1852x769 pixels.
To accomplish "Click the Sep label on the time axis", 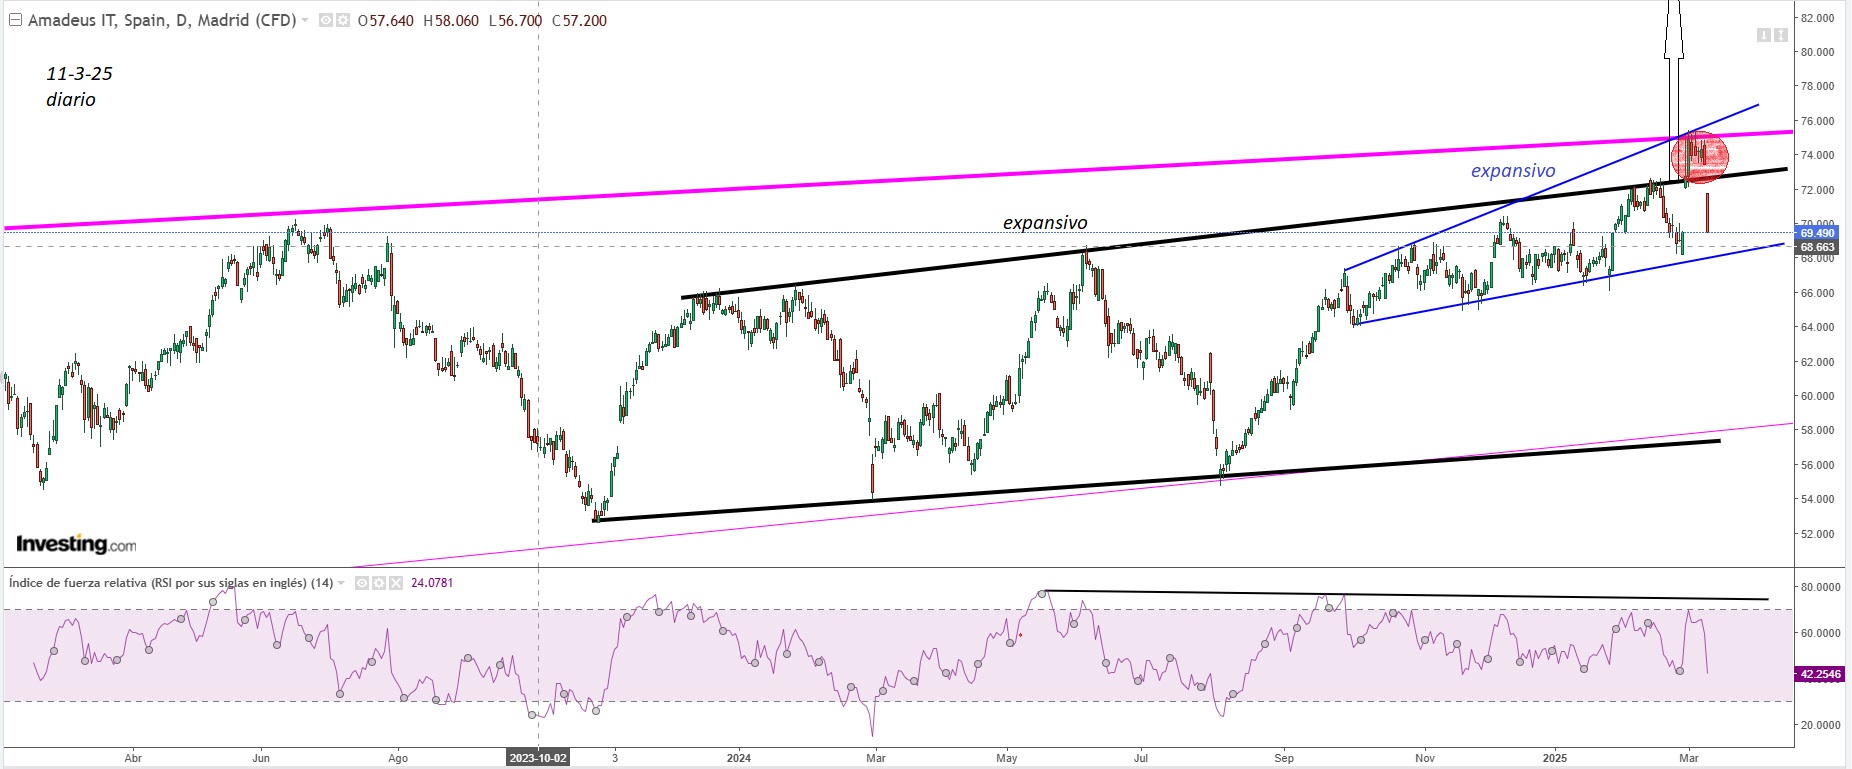I will click(x=1284, y=758).
